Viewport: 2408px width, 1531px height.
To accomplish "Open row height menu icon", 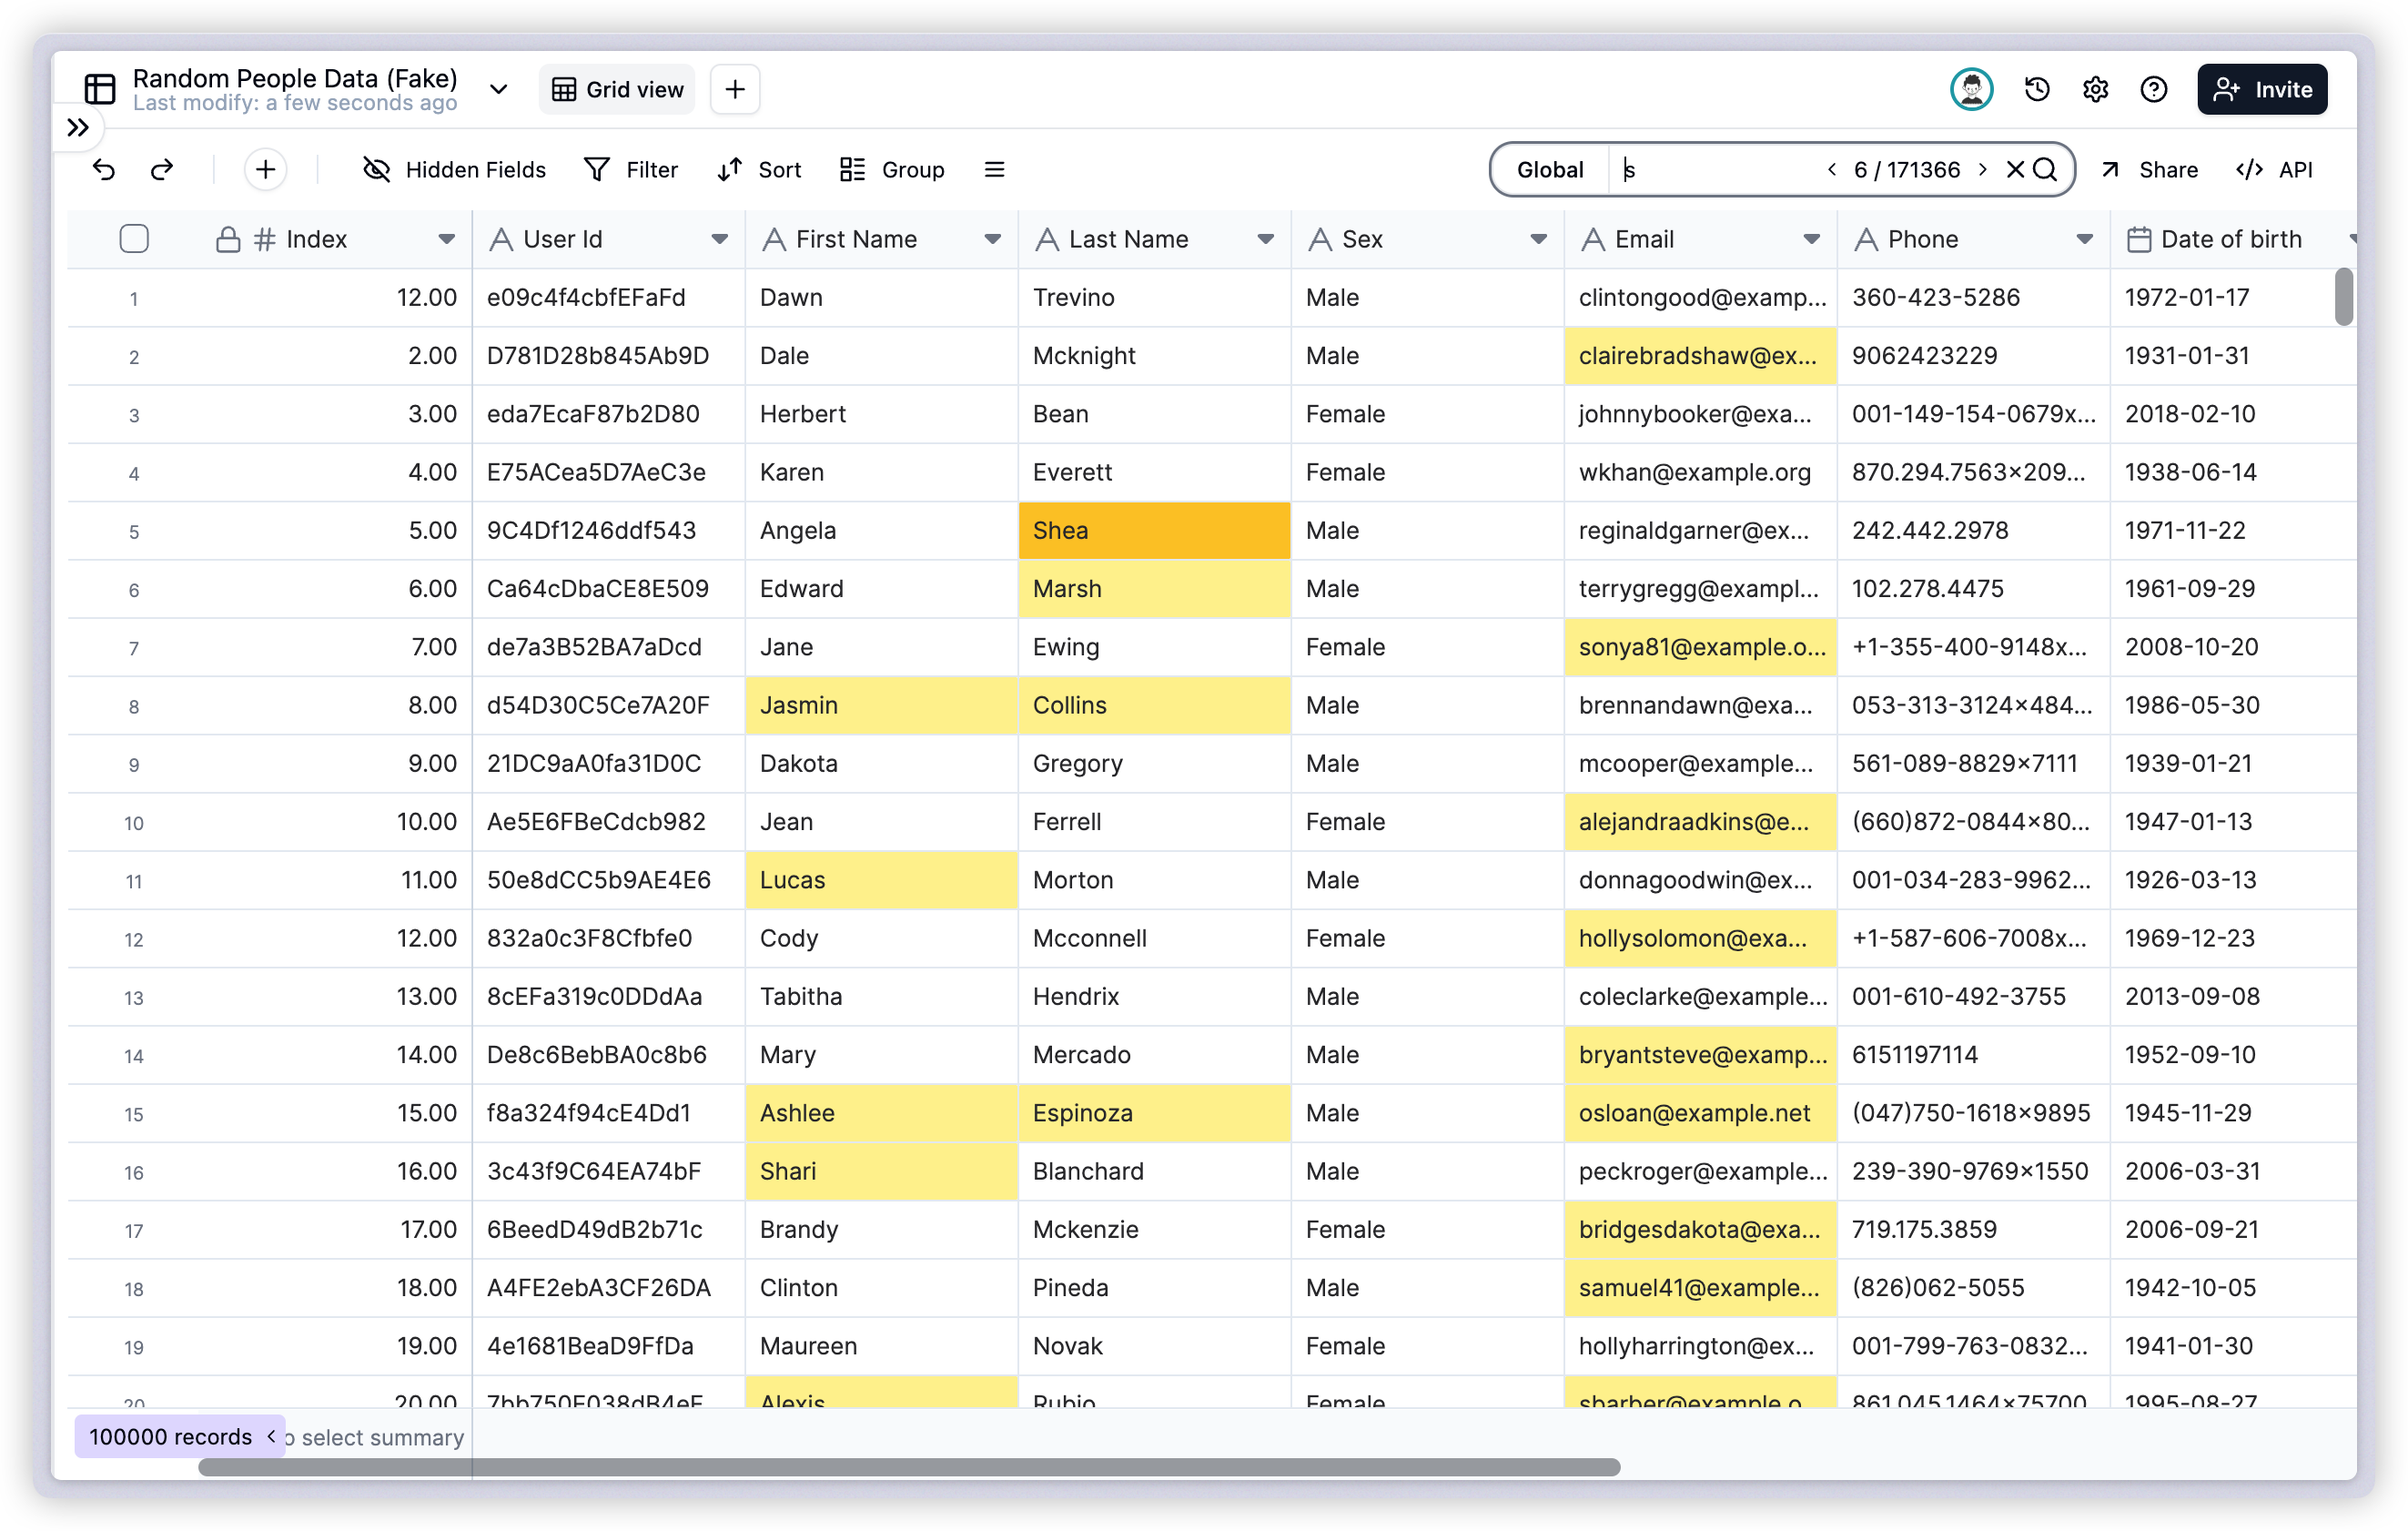I will point(994,170).
